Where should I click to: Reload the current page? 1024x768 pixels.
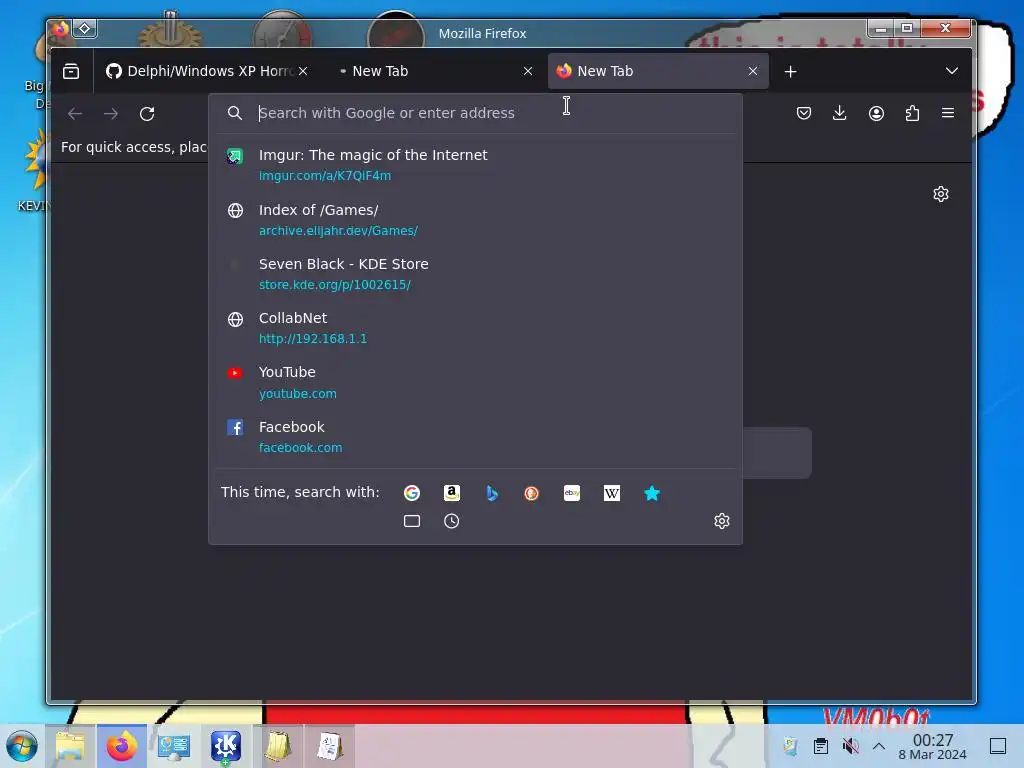point(147,114)
